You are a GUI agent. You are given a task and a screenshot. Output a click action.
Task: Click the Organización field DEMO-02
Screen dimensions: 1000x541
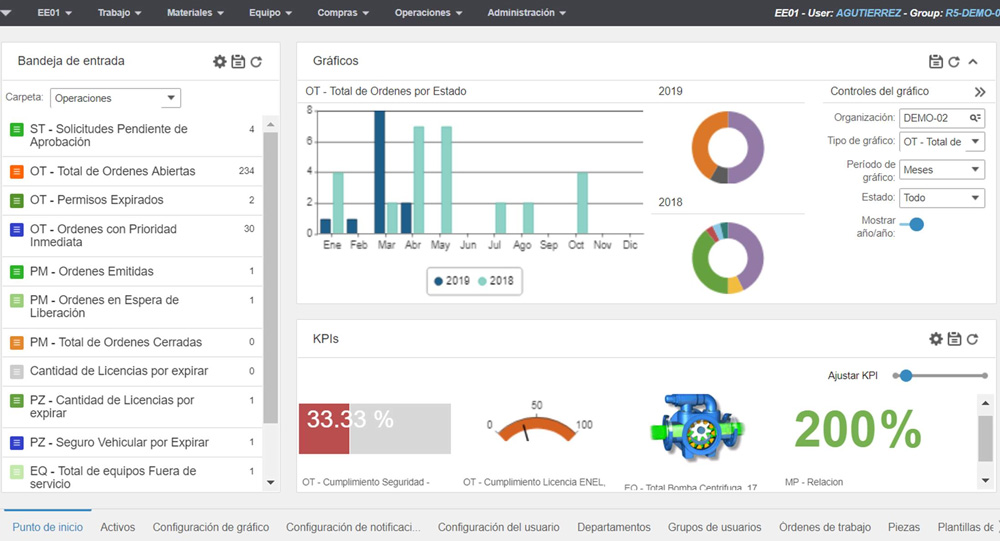tap(942, 118)
